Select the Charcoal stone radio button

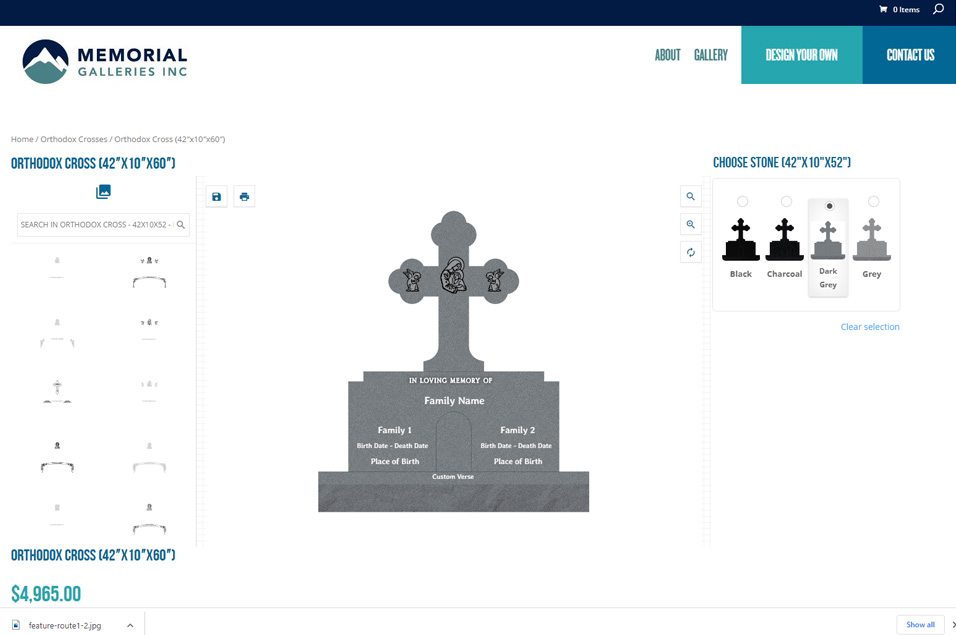point(786,202)
